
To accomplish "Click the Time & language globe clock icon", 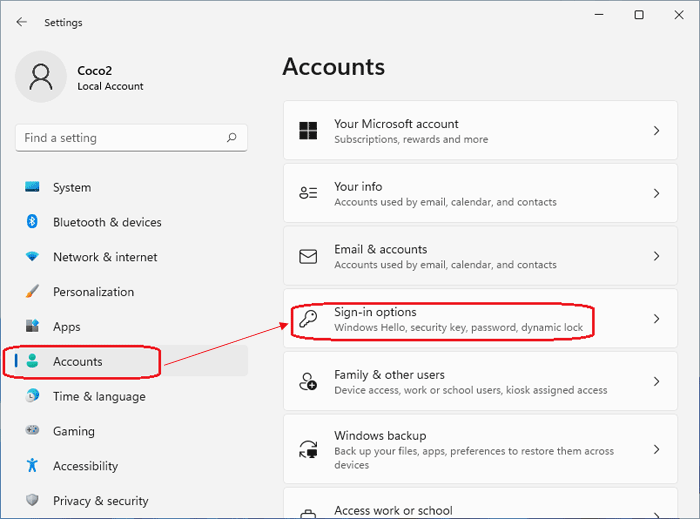I will coord(32,395).
